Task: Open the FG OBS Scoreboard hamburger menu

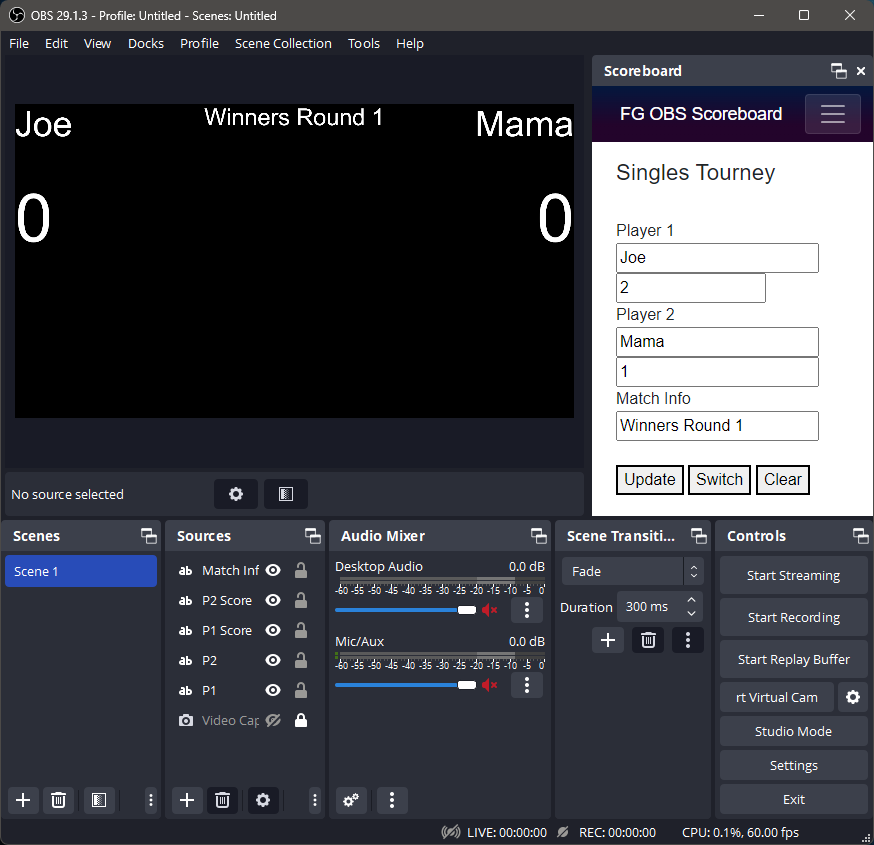Action: click(832, 114)
